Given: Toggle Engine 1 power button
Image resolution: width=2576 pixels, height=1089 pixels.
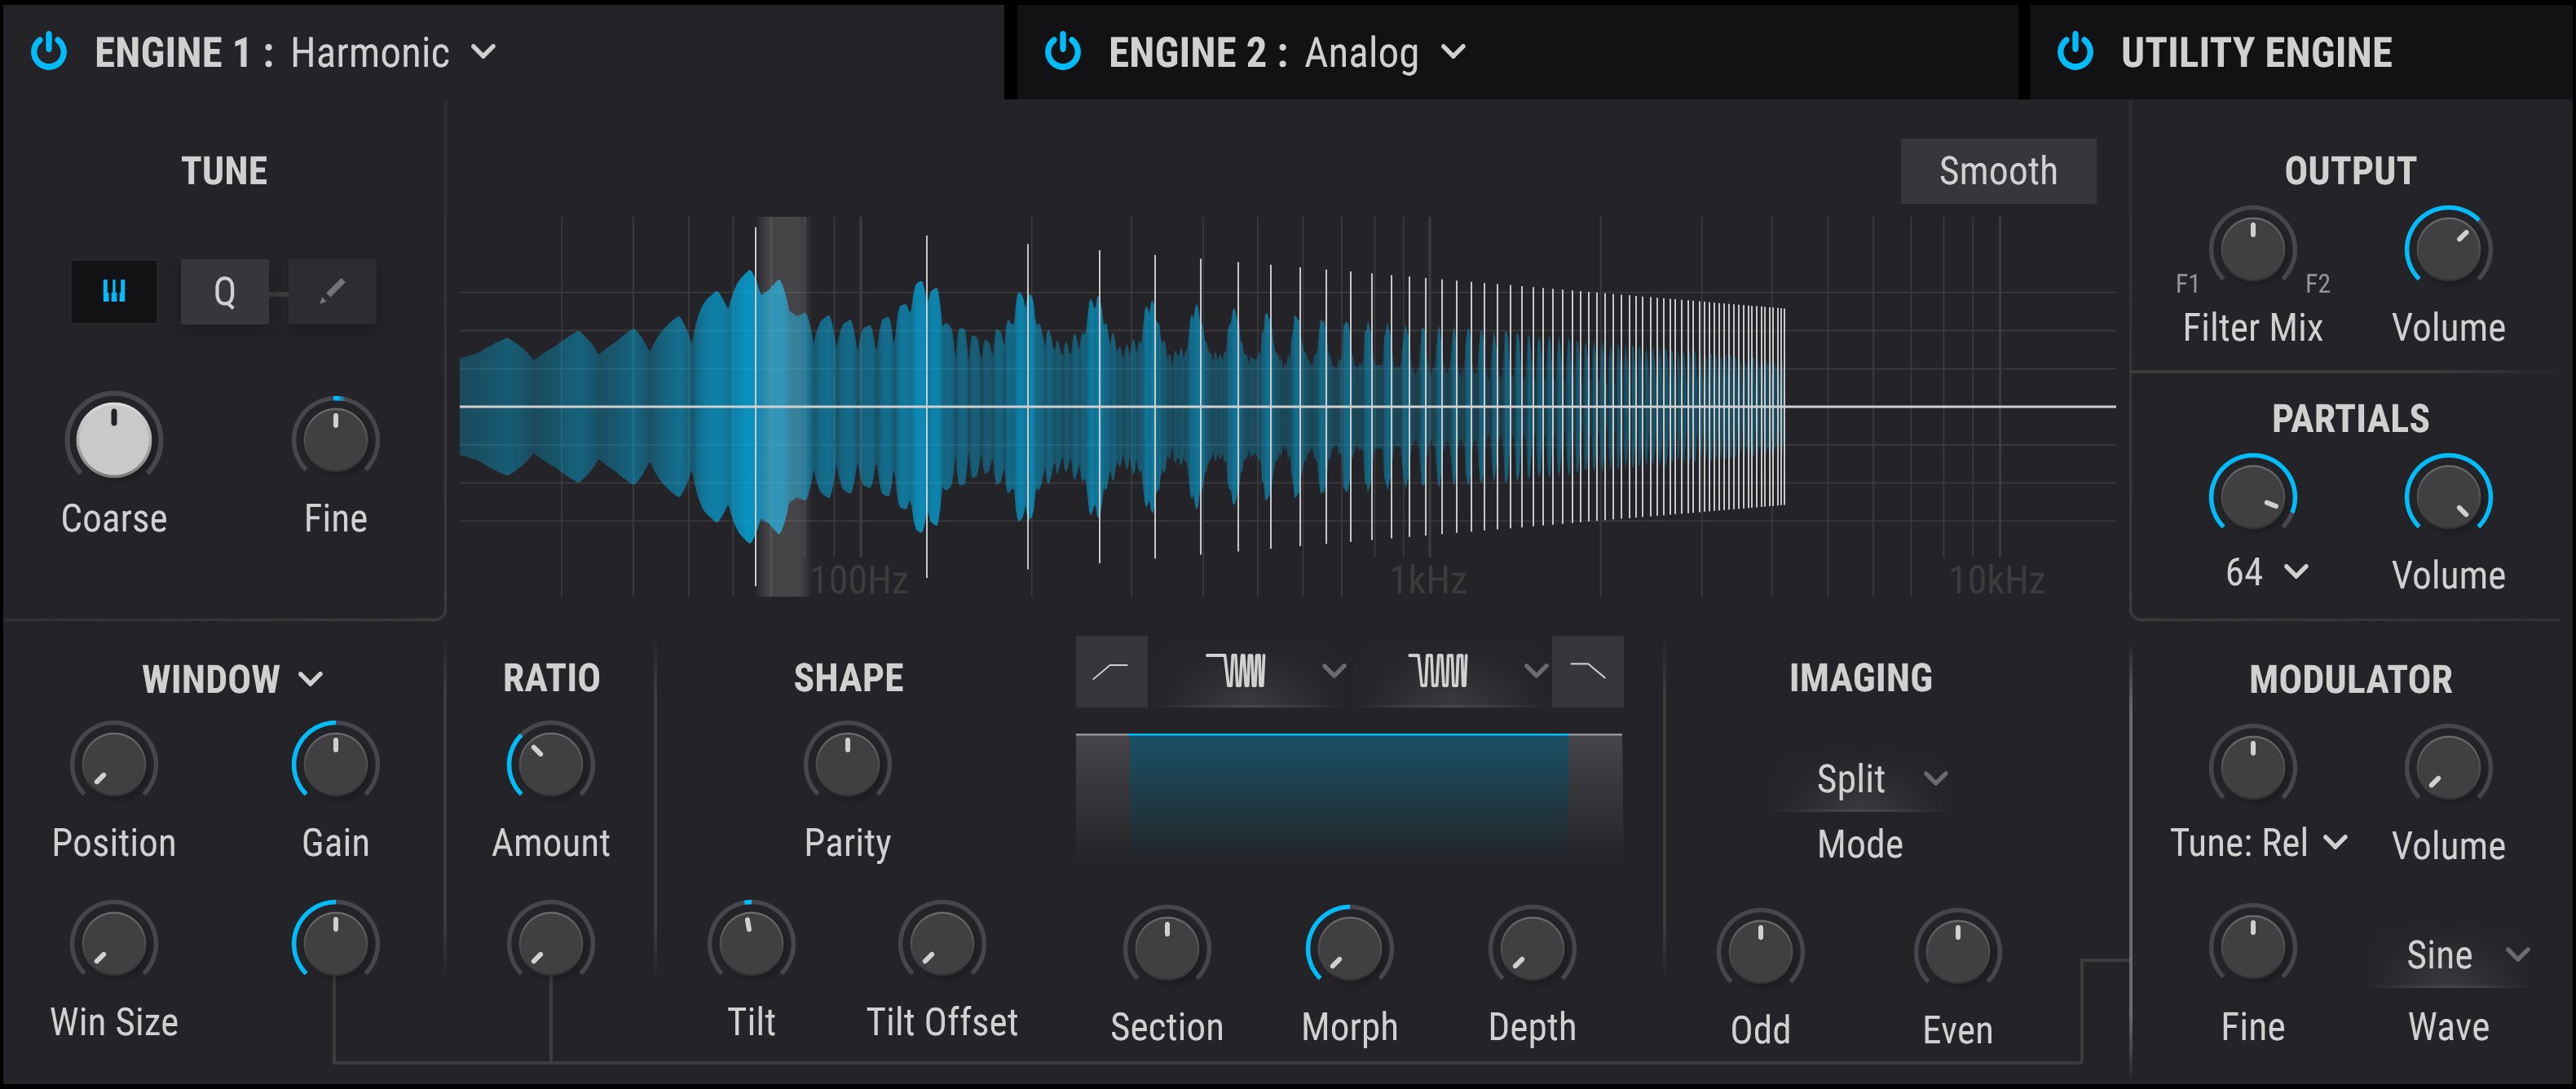Looking at the screenshot, I should point(49,52).
